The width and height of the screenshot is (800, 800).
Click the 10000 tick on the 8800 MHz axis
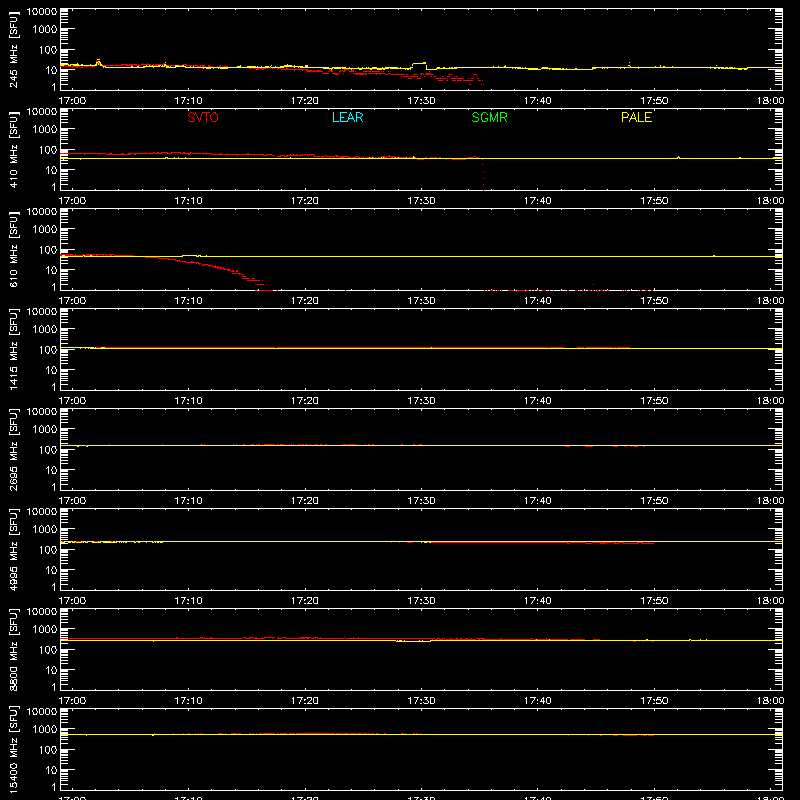[42, 612]
